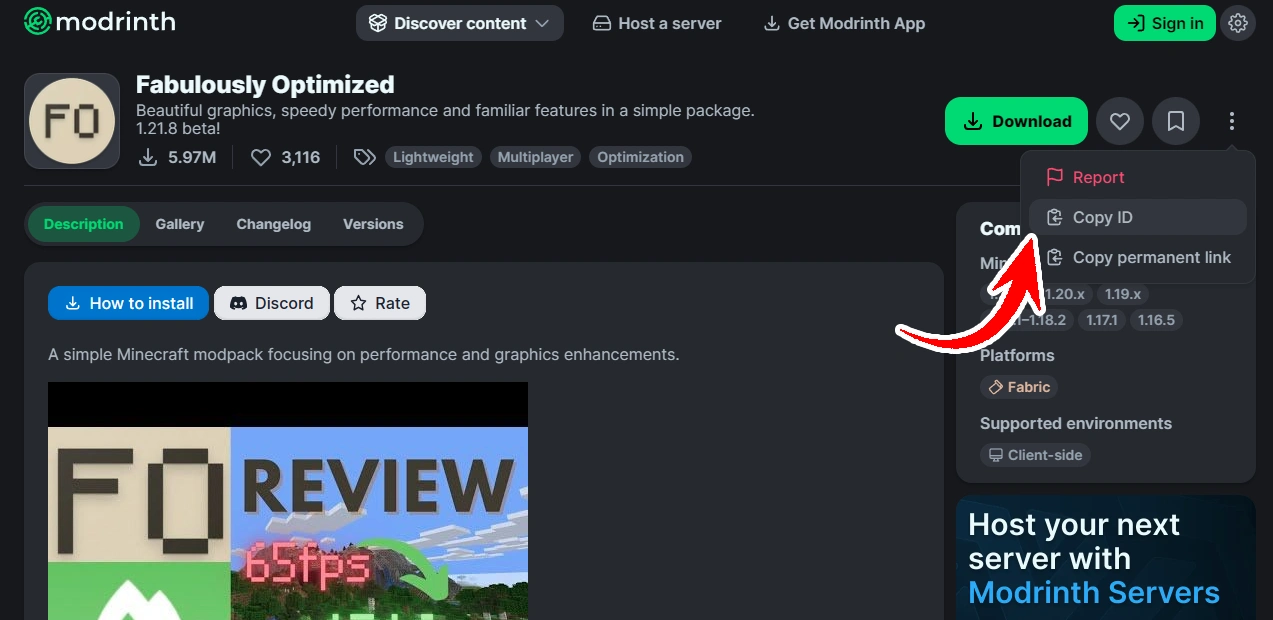The width and height of the screenshot is (1273, 620).
Task: Click the tags icon beside Lightweight
Action: tap(365, 157)
